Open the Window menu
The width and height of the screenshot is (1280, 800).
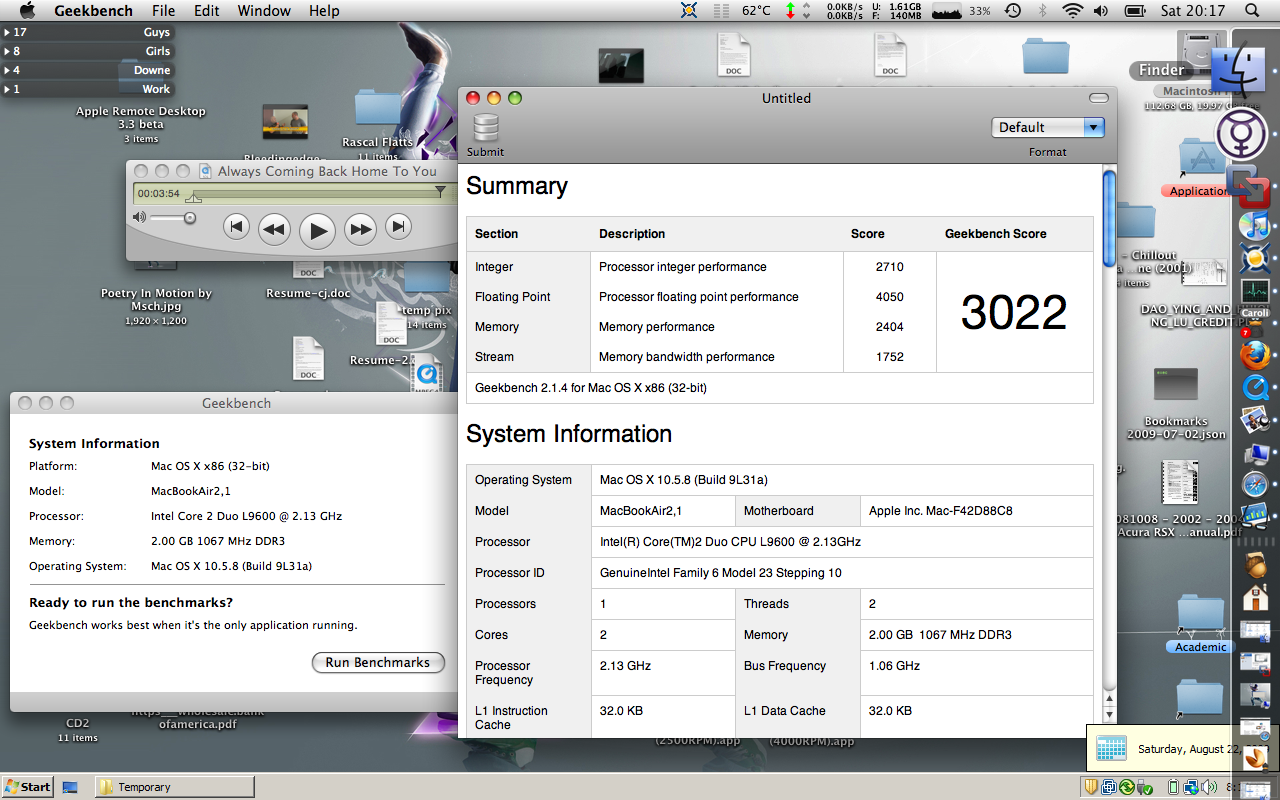tap(264, 10)
